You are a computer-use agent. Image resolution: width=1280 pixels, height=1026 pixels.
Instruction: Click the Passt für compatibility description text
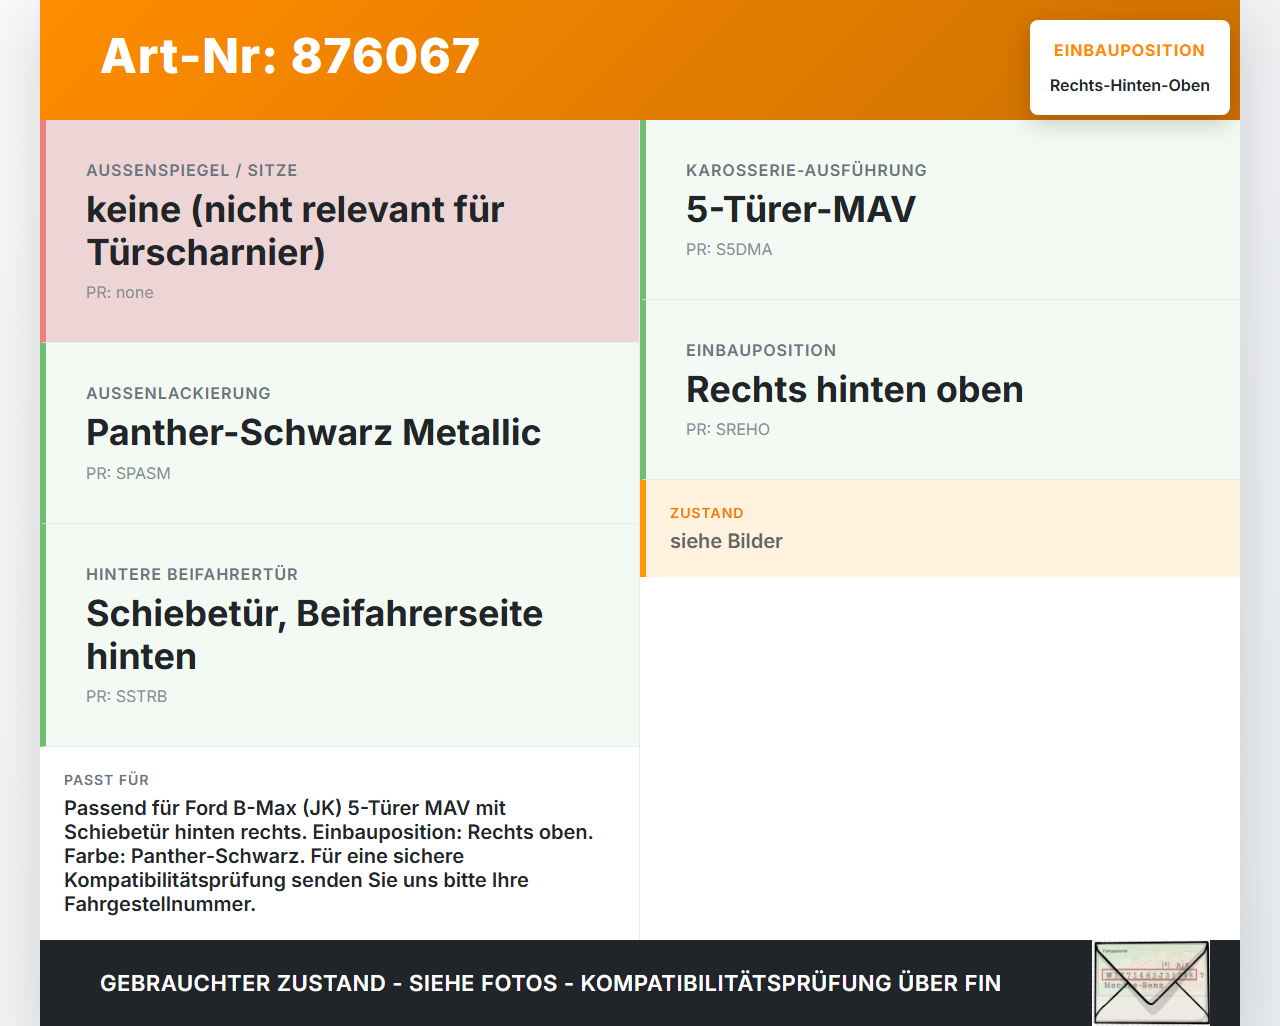pyautogui.click(x=329, y=856)
